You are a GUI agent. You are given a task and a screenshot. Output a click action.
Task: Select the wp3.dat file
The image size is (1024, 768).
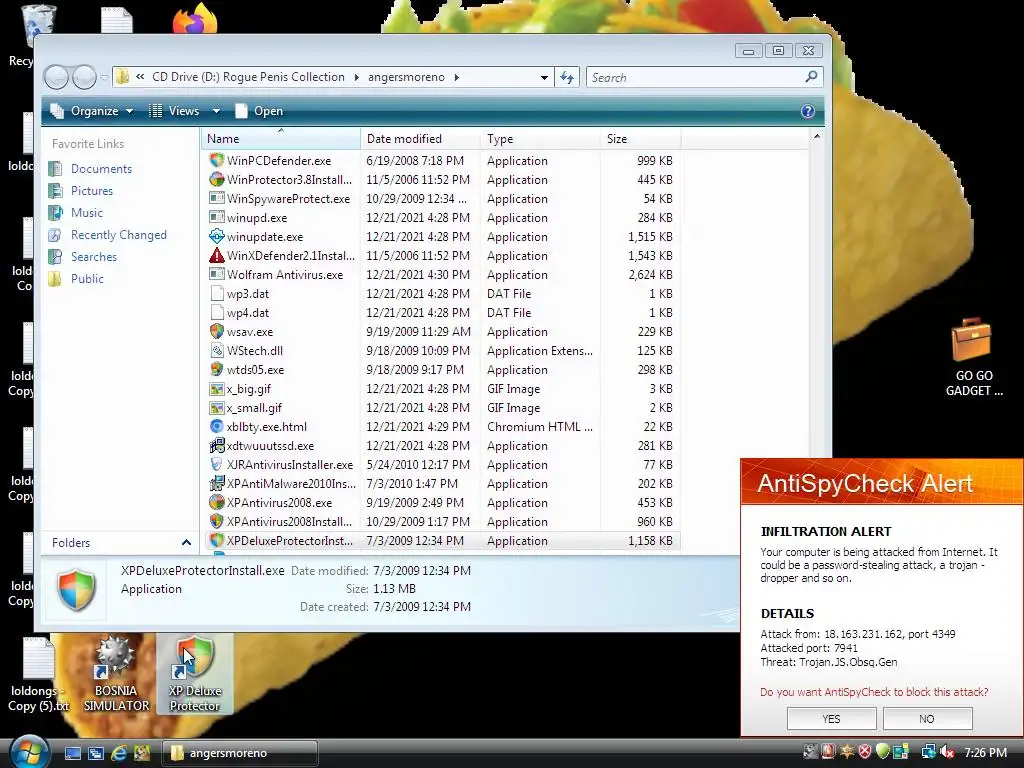pyautogui.click(x=248, y=293)
